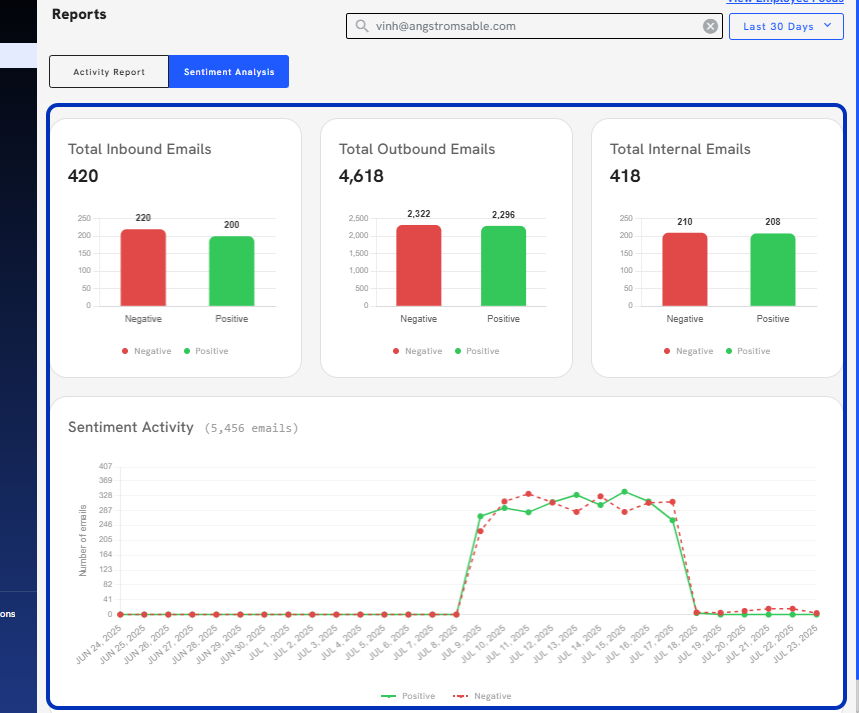Click the red Negative bar in Outbound chart
This screenshot has height=713, width=859.
tap(419, 265)
